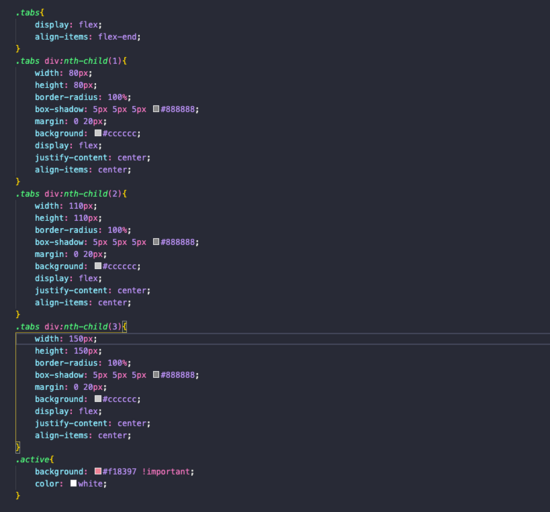Click the #888888 swatch in nth-child(3) rule

point(156,375)
